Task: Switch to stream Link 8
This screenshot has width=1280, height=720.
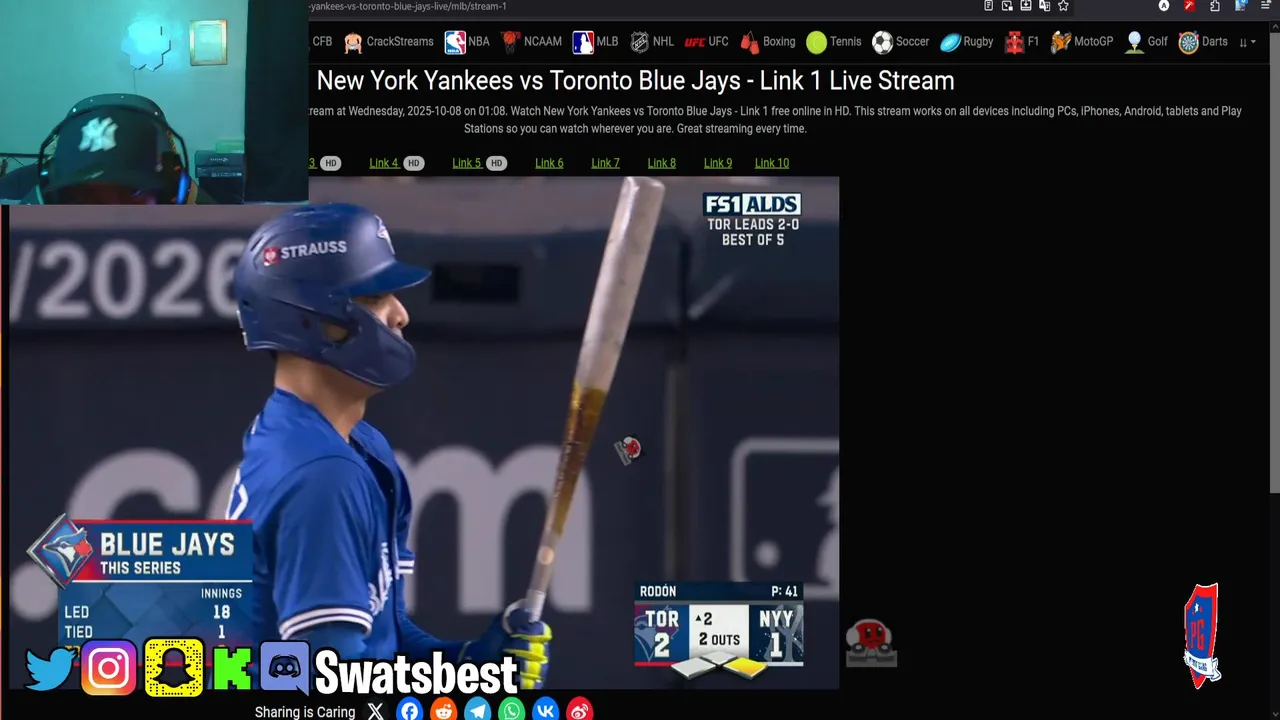Action: (661, 163)
